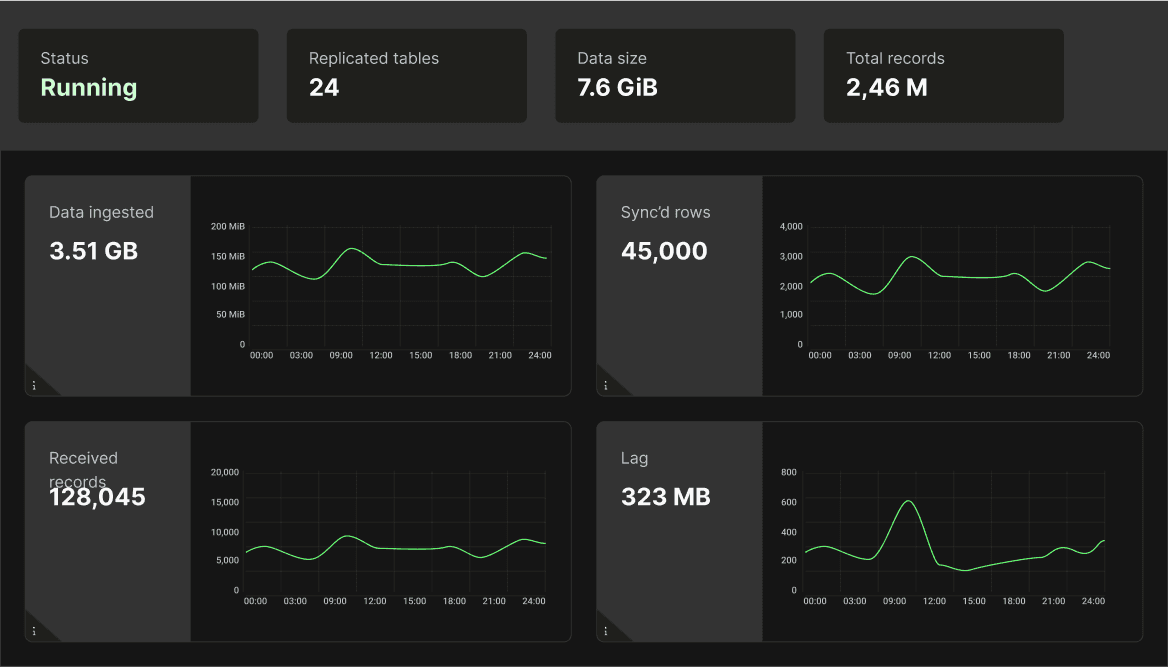Open the Replicated tables card
Image resolution: width=1168 pixels, height=667 pixels.
click(406, 76)
